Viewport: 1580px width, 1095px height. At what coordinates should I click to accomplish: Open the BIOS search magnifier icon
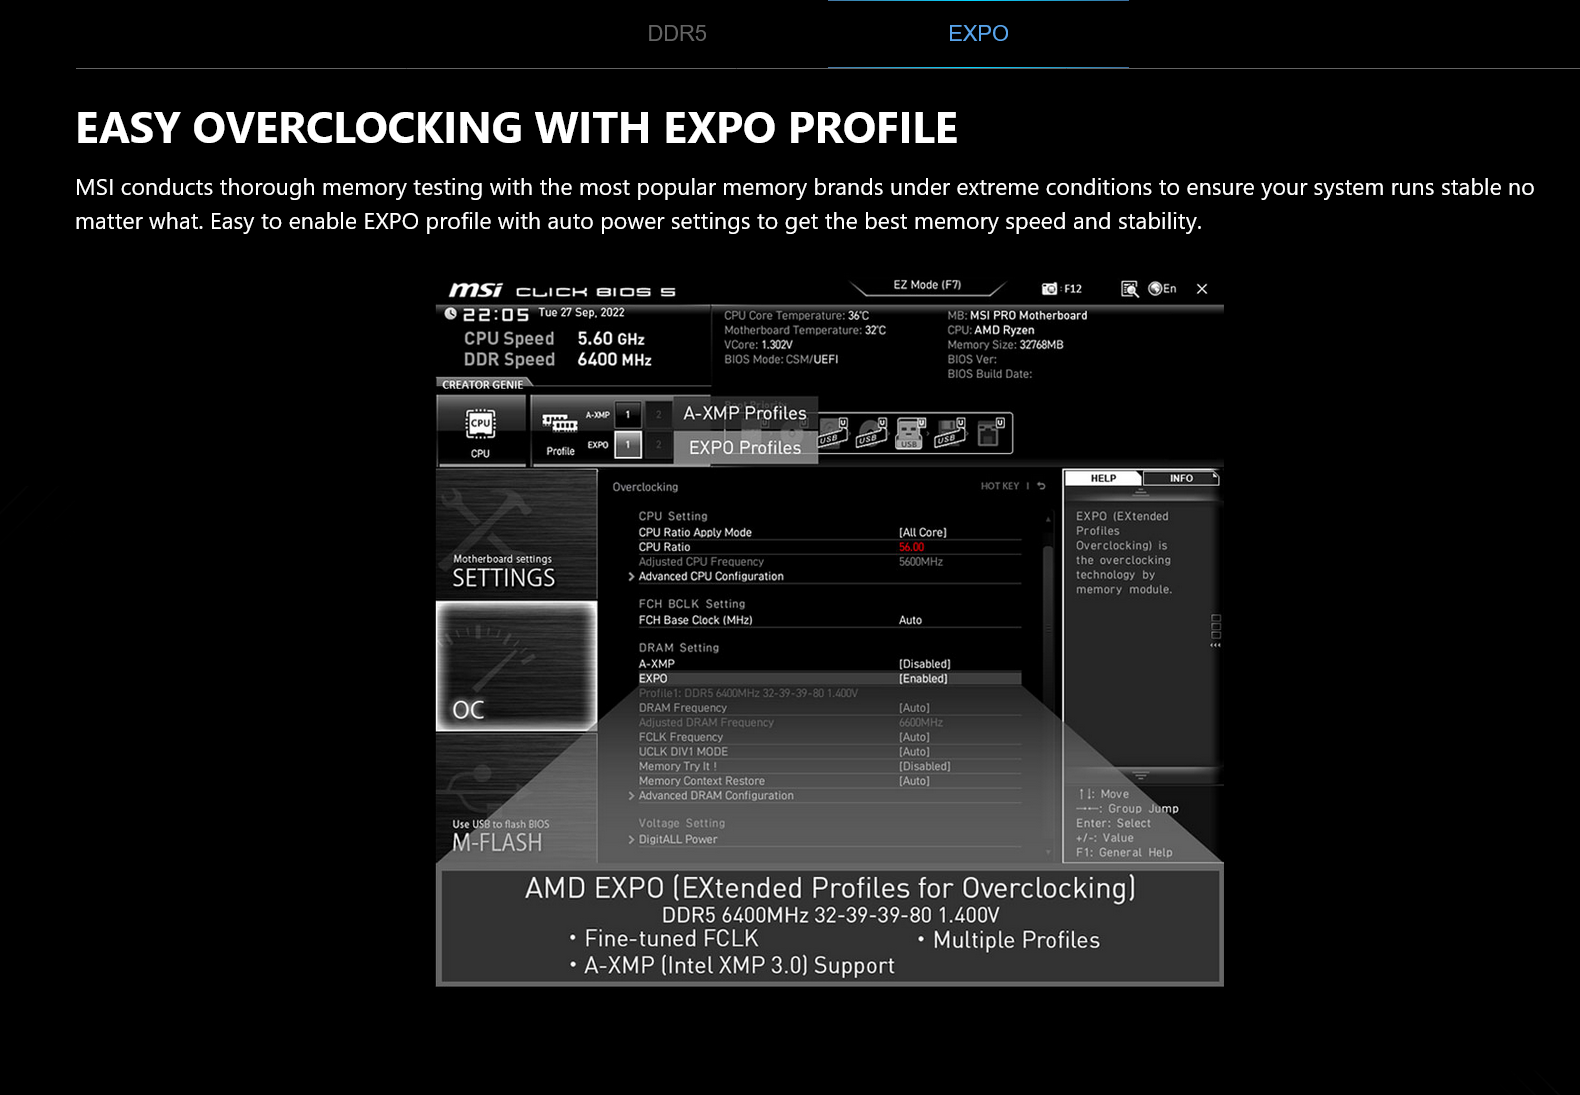(x=1129, y=289)
